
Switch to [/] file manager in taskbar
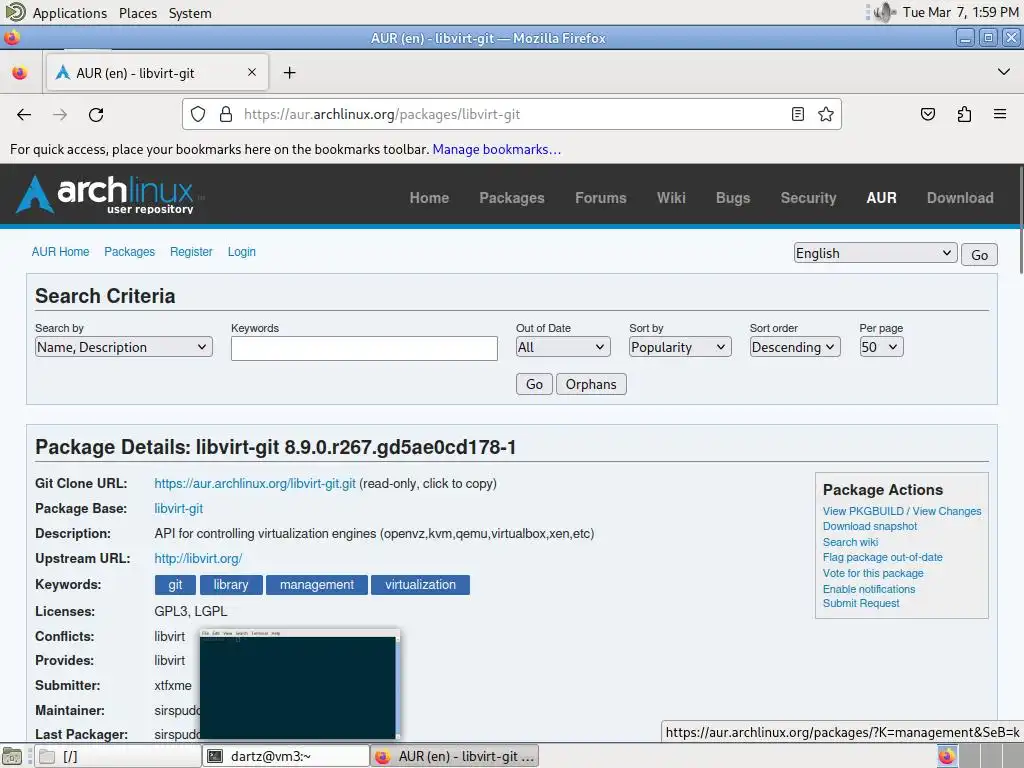click(118, 756)
